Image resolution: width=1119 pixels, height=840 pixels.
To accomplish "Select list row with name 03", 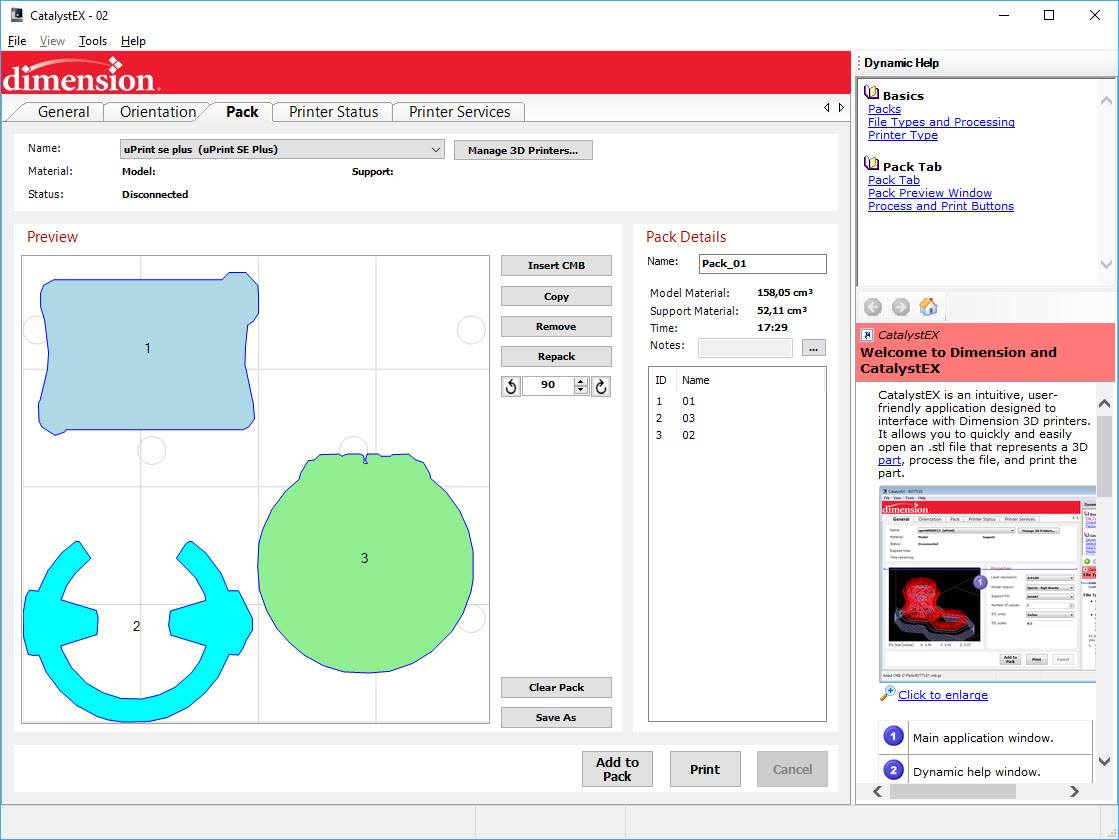I will [x=737, y=418].
